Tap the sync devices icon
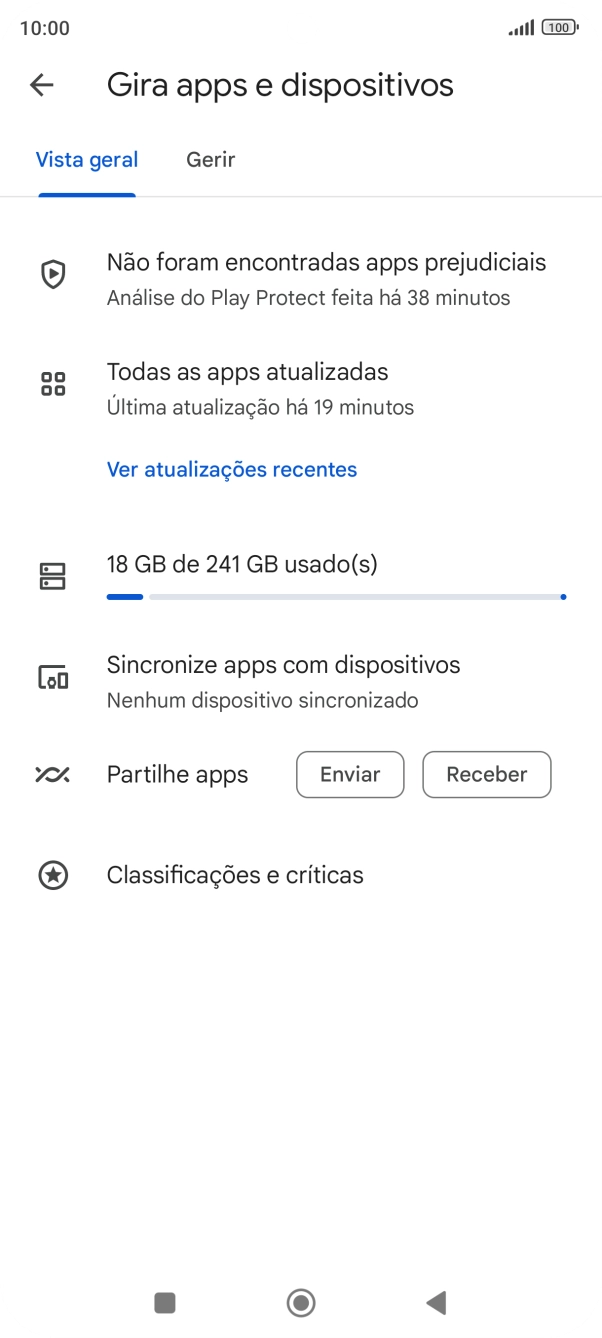602x1338 pixels. (52, 679)
